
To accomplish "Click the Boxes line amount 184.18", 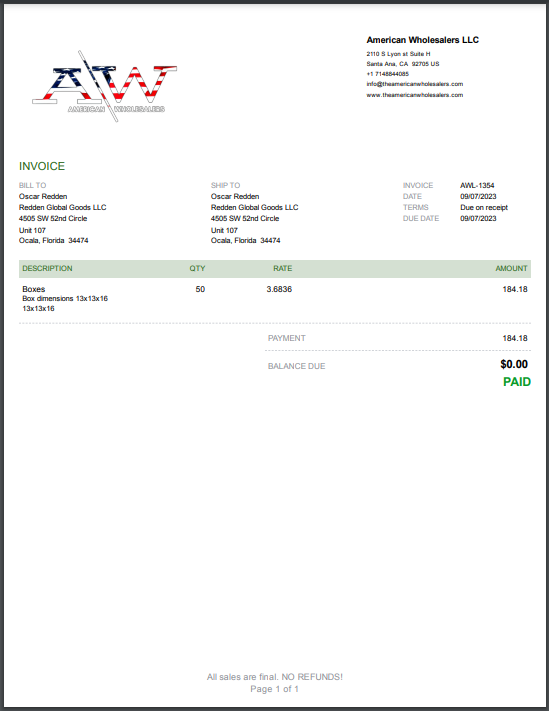I will 515,289.
